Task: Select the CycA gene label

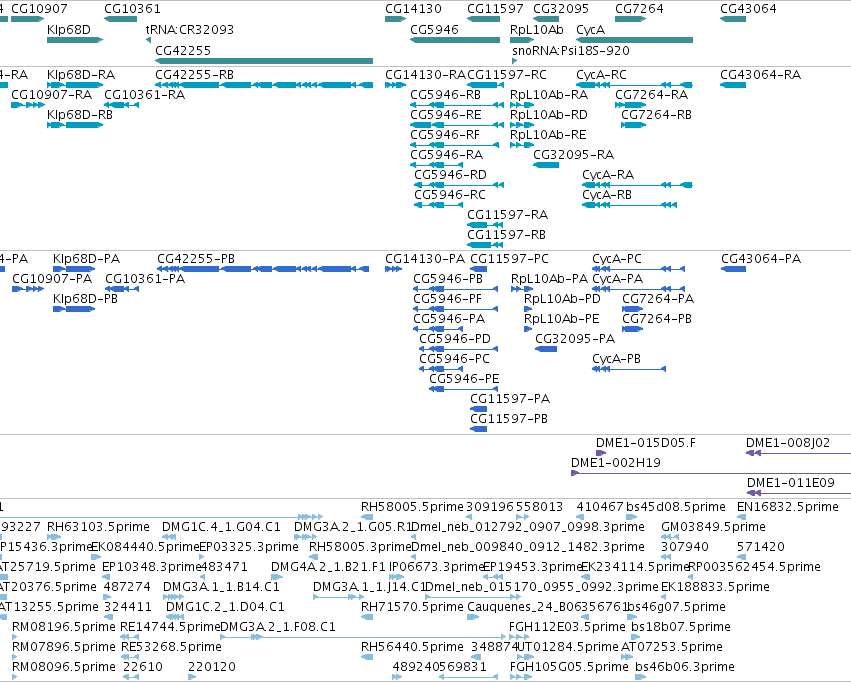Action: point(590,29)
